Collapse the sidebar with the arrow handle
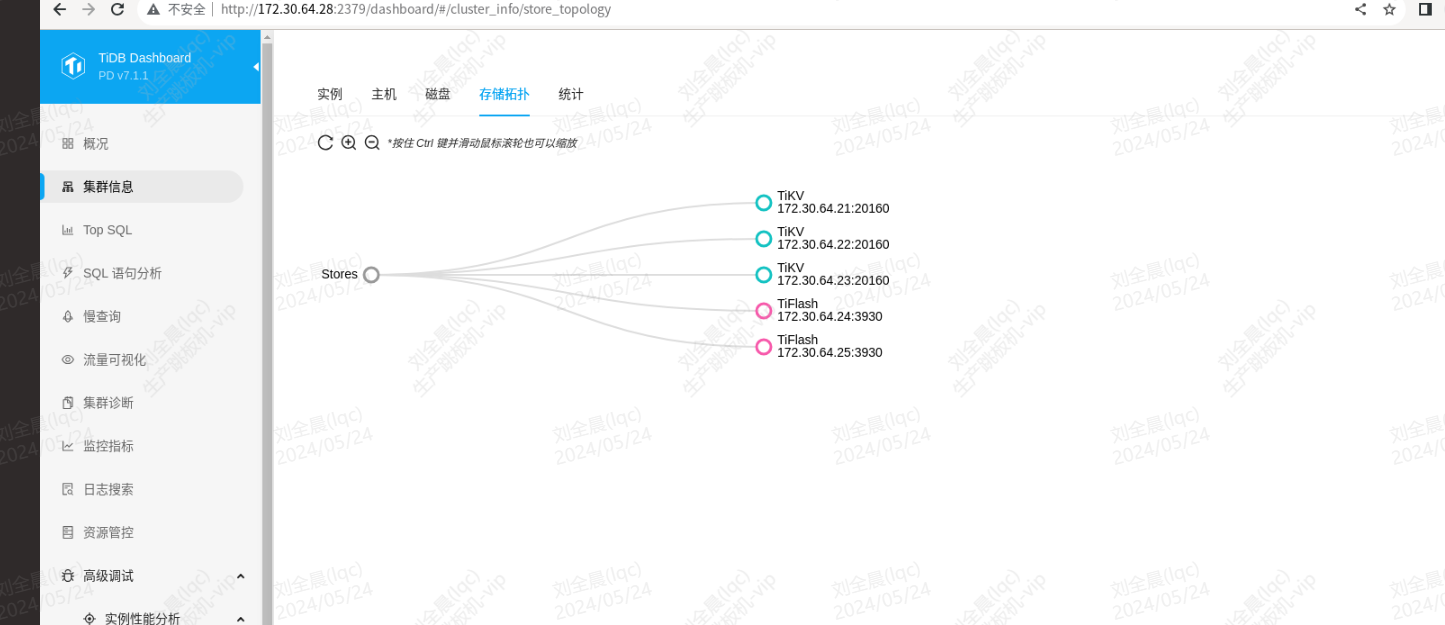This screenshot has height=625, width=1445. [255, 67]
